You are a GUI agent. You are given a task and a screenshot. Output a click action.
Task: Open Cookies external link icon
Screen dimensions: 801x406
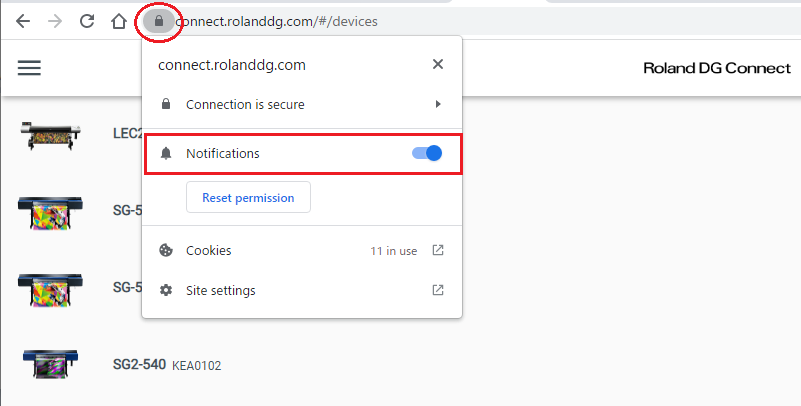[x=438, y=250]
